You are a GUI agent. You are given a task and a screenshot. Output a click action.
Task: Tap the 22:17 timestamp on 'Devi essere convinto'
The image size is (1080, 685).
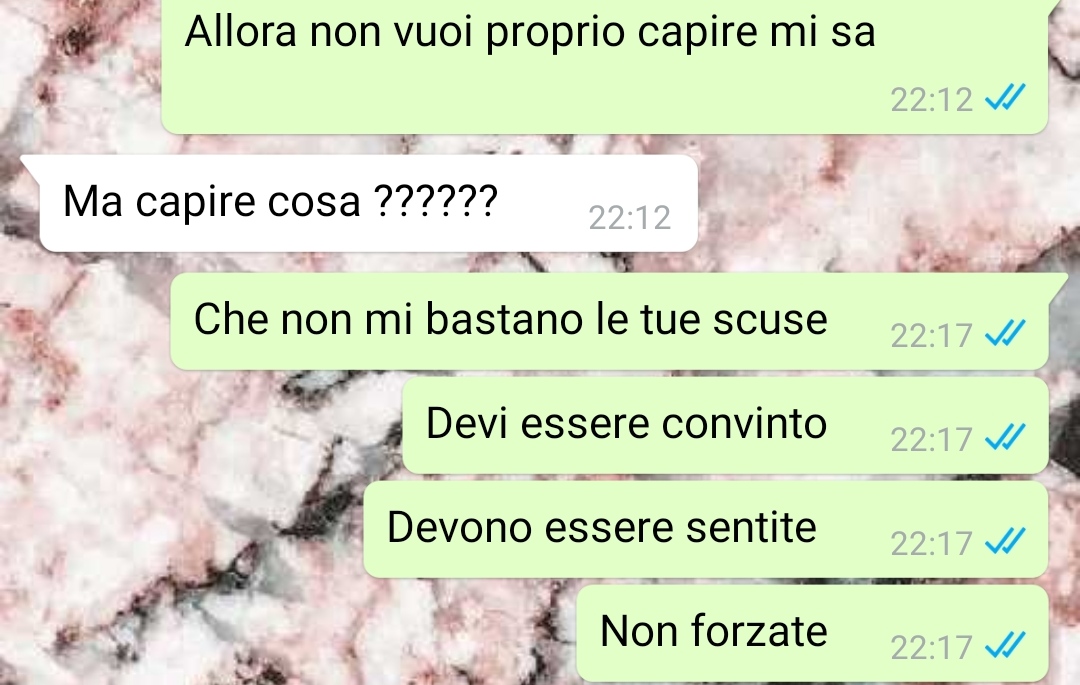931,440
